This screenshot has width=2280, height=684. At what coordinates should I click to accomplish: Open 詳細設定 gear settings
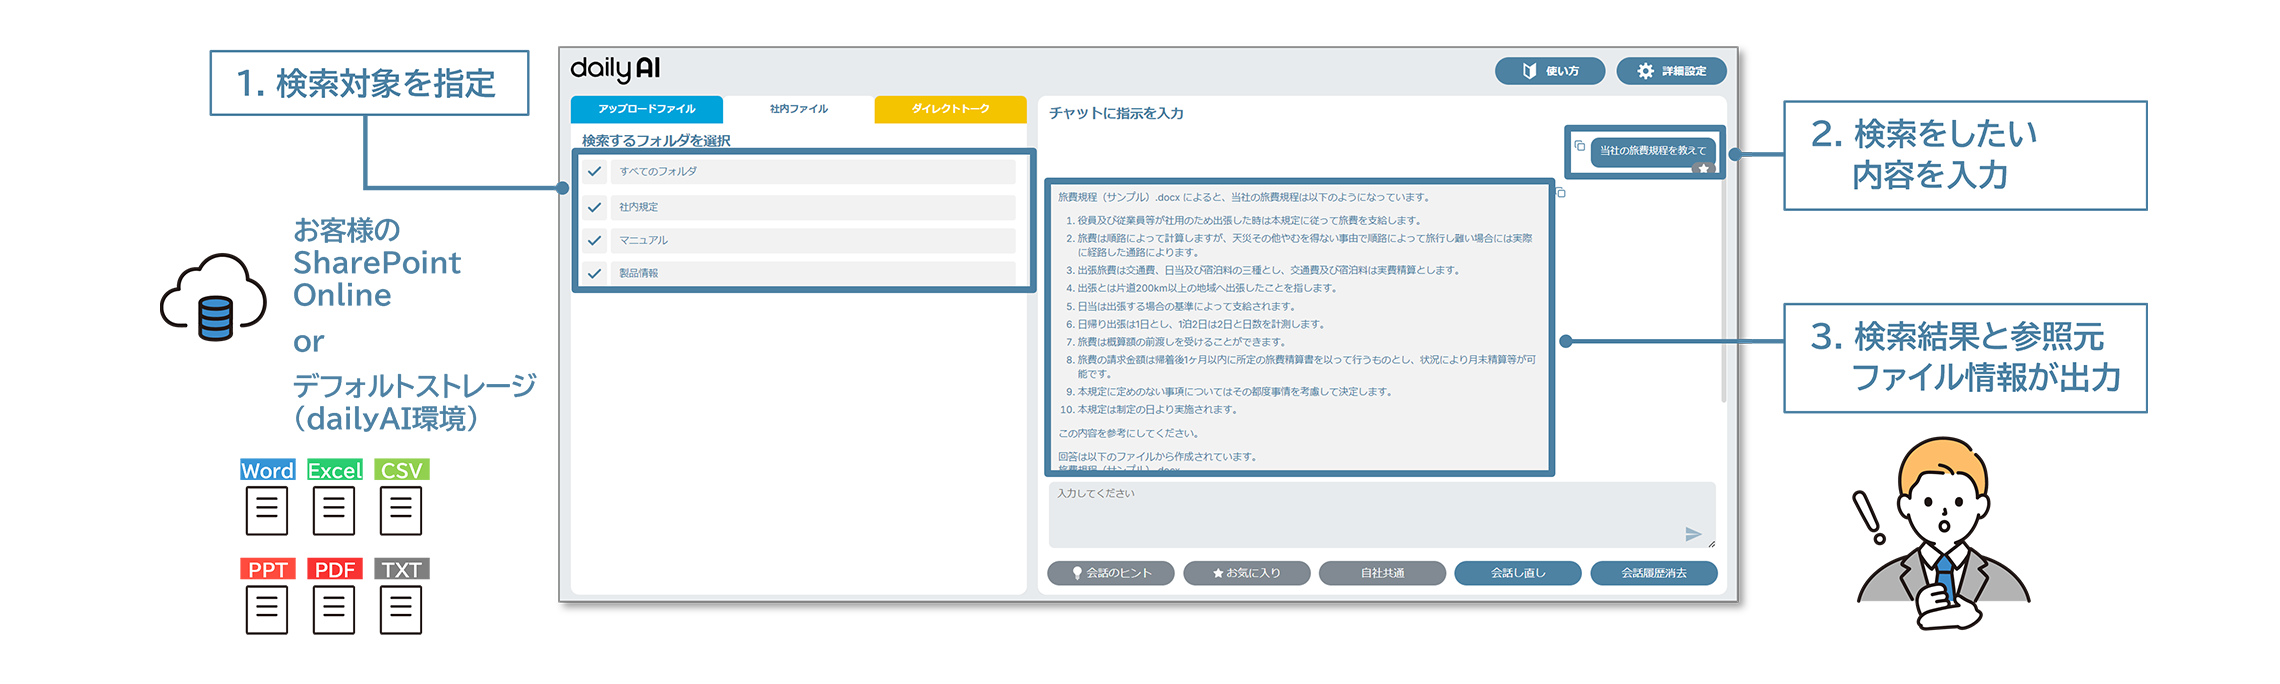[x=1671, y=71]
